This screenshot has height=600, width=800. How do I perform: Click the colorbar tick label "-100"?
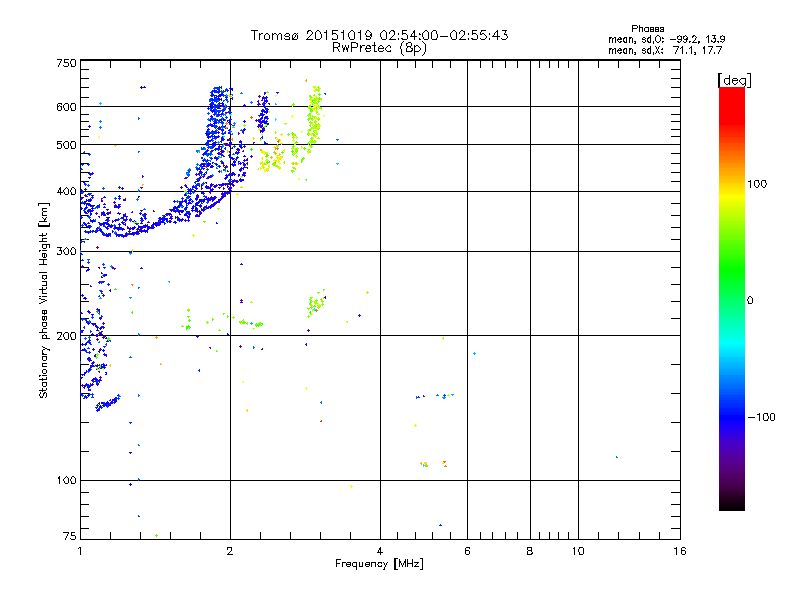point(761,417)
